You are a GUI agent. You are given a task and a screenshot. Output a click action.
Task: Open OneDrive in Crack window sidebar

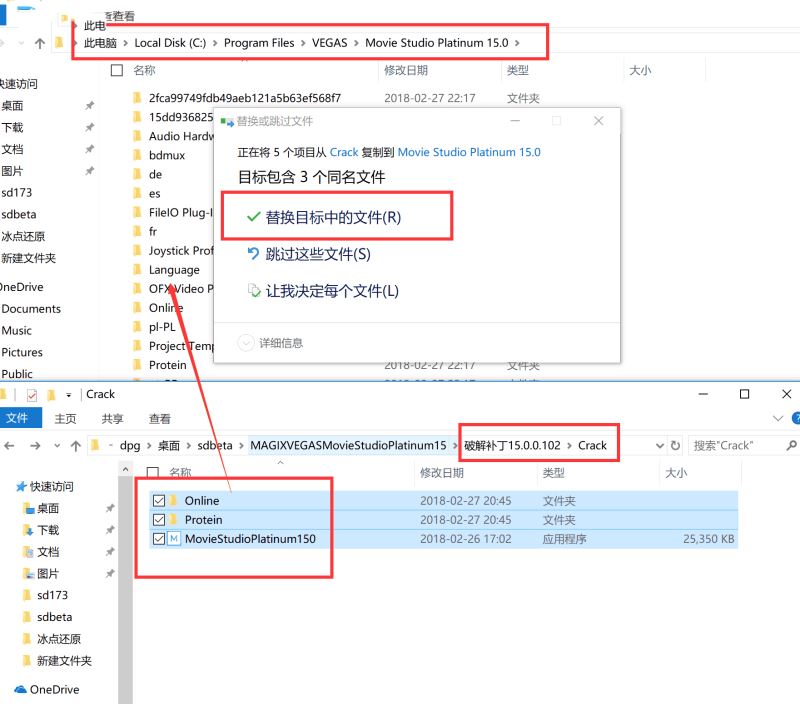click(x=47, y=690)
